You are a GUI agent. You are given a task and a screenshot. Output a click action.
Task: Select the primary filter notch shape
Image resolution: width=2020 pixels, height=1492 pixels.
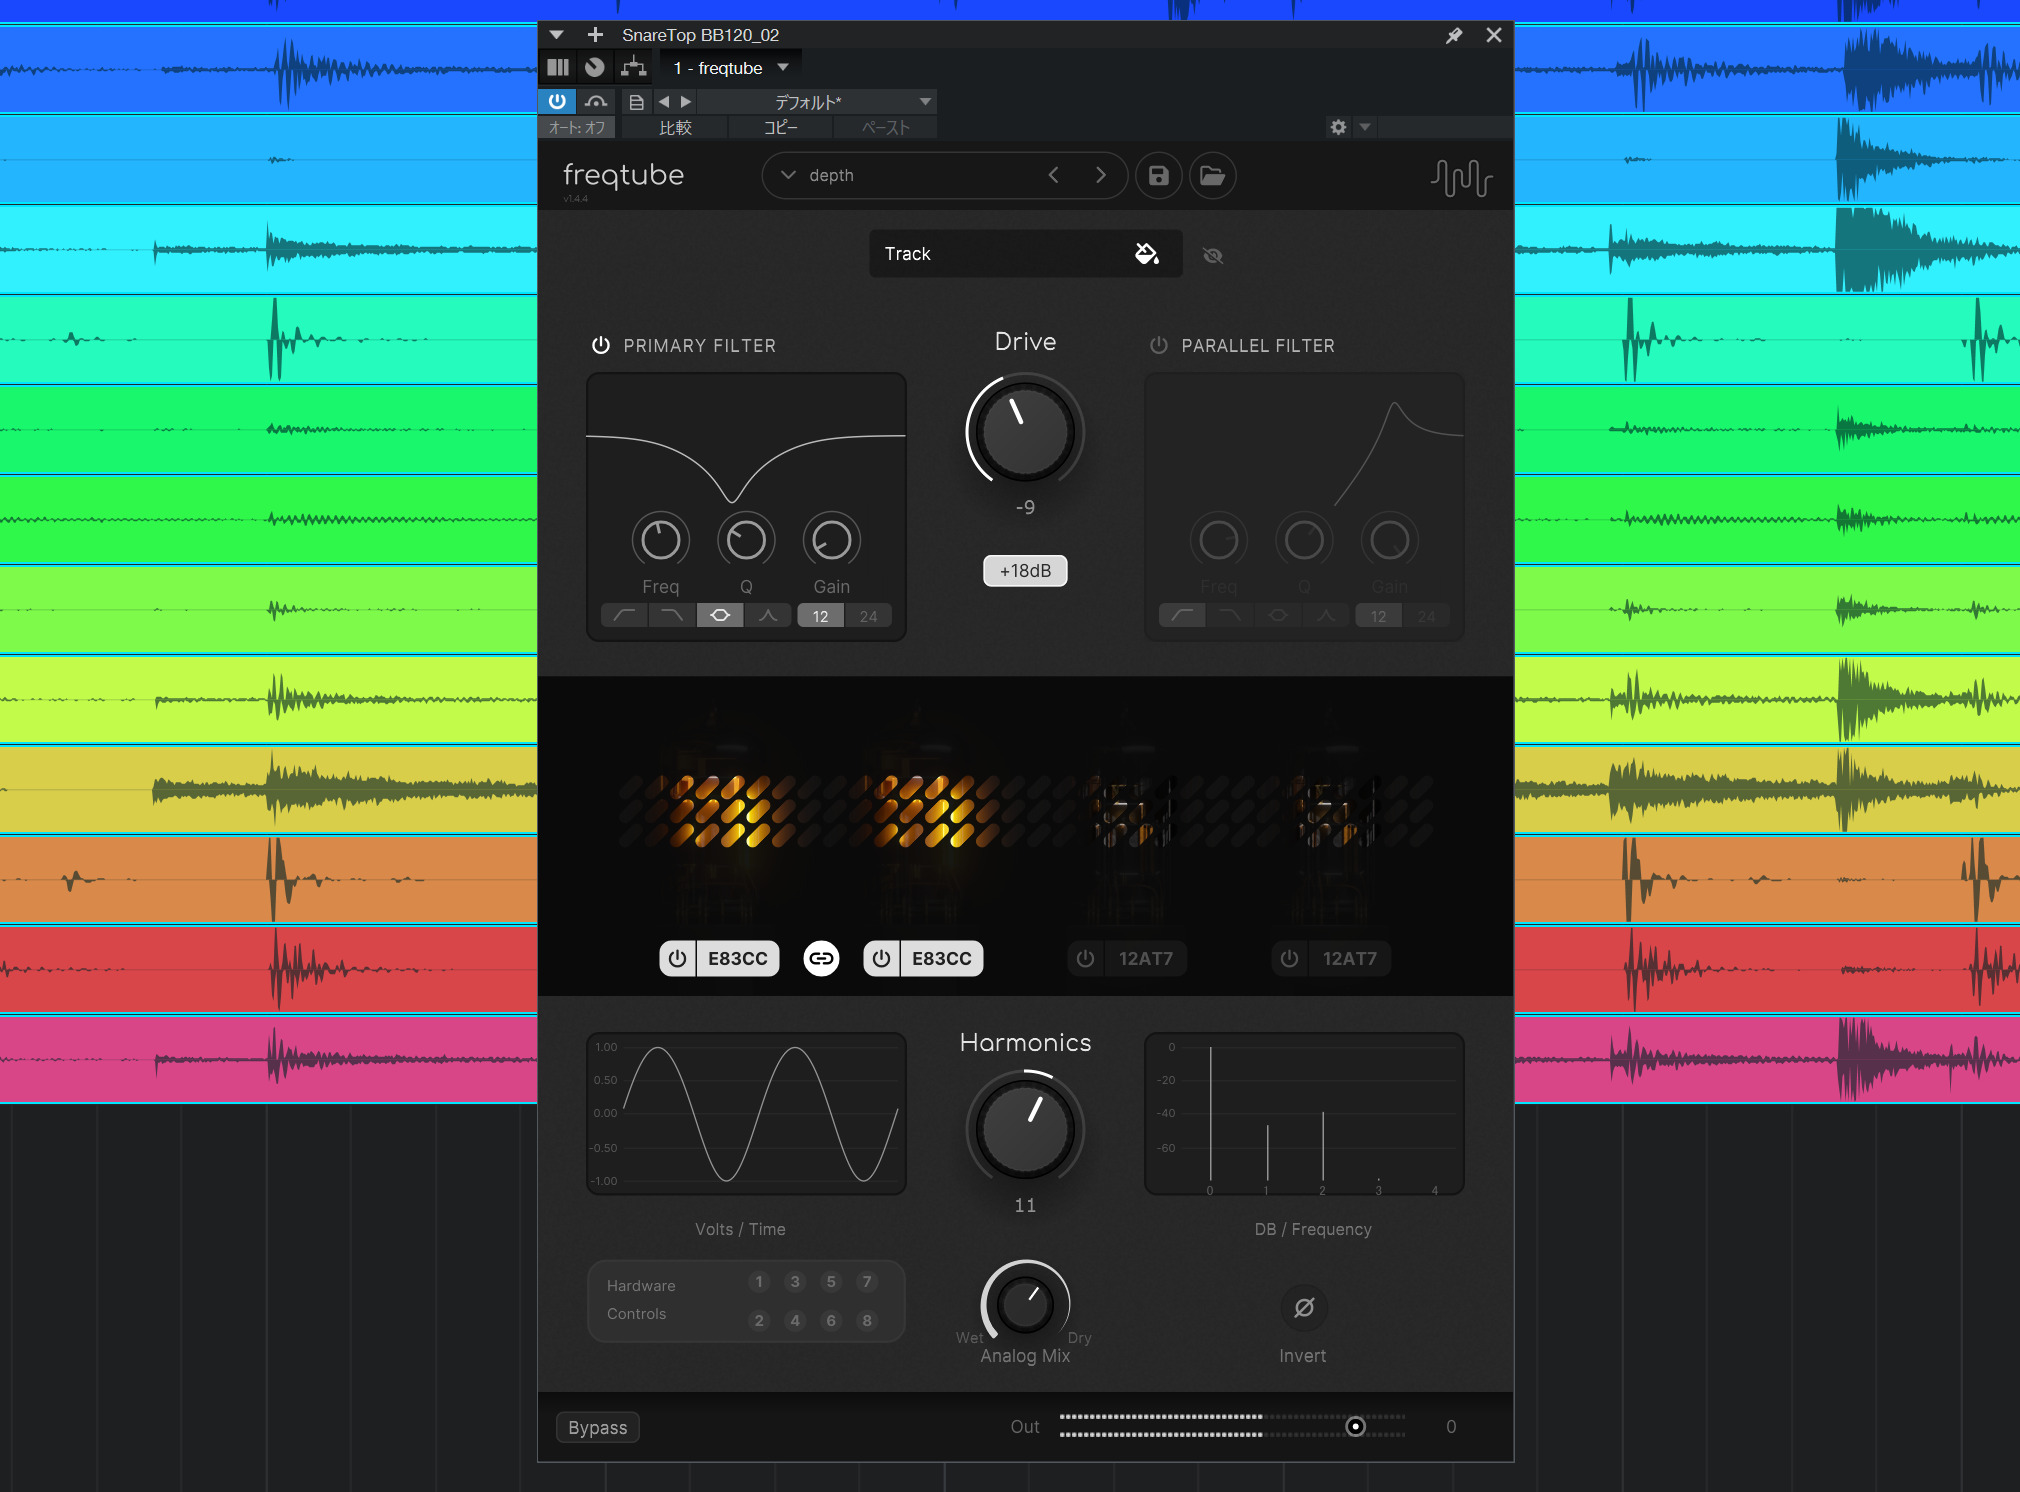pos(720,616)
